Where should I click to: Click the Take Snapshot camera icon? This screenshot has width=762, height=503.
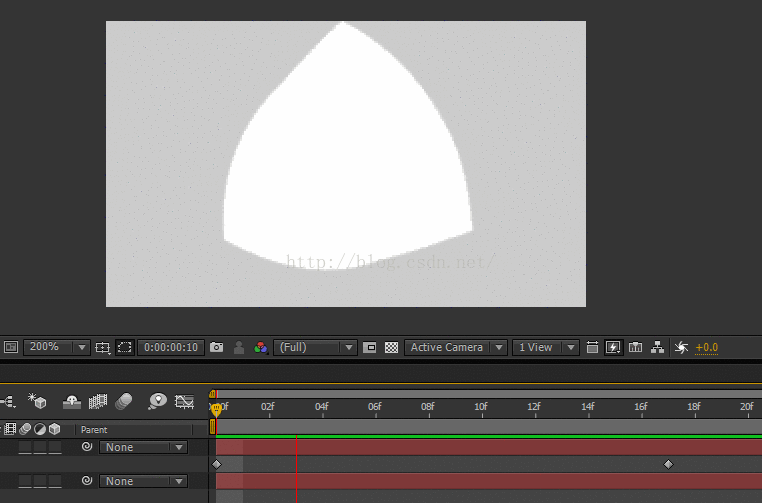coord(217,348)
